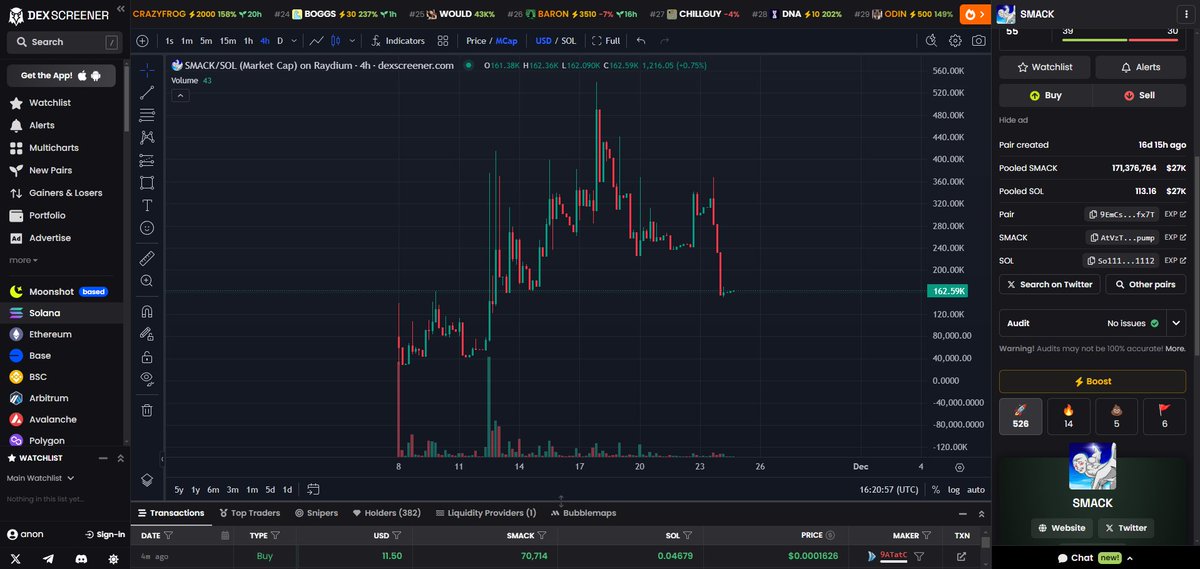Image resolution: width=1200 pixels, height=569 pixels.
Task: Choose the candlestick chart style icon
Action: tap(336, 41)
